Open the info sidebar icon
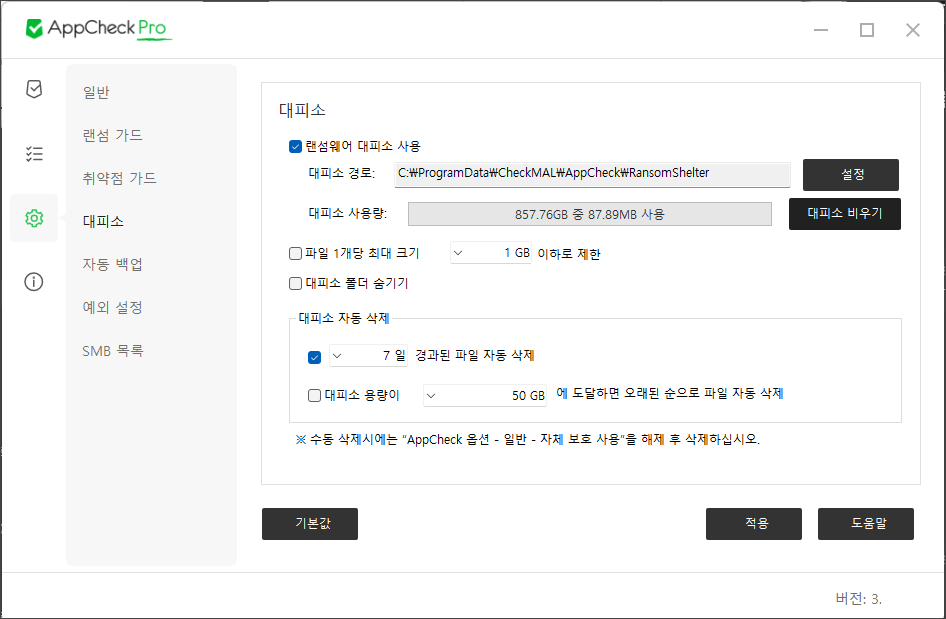 click(34, 281)
